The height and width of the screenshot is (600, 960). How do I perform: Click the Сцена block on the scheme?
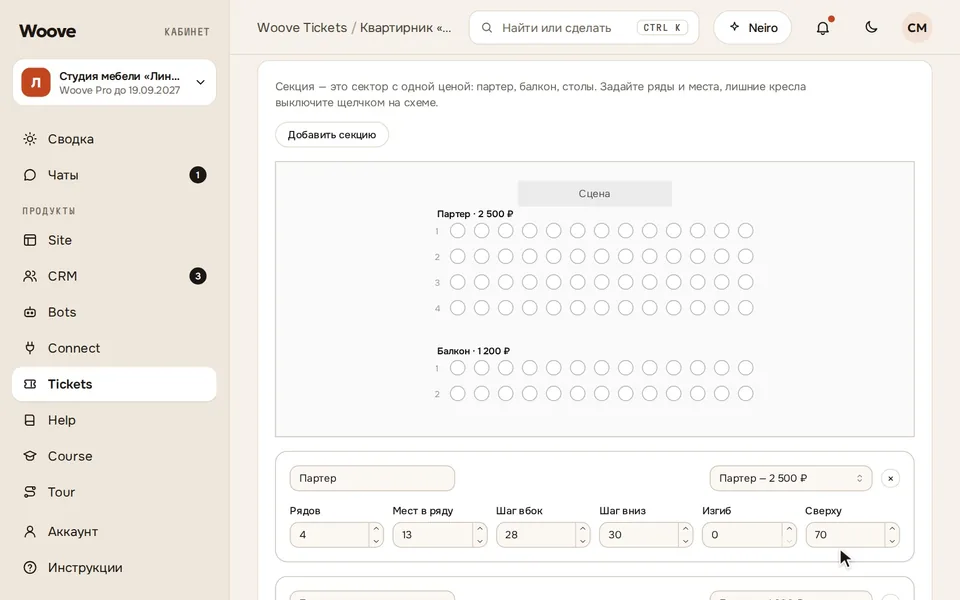tap(594, 193)
